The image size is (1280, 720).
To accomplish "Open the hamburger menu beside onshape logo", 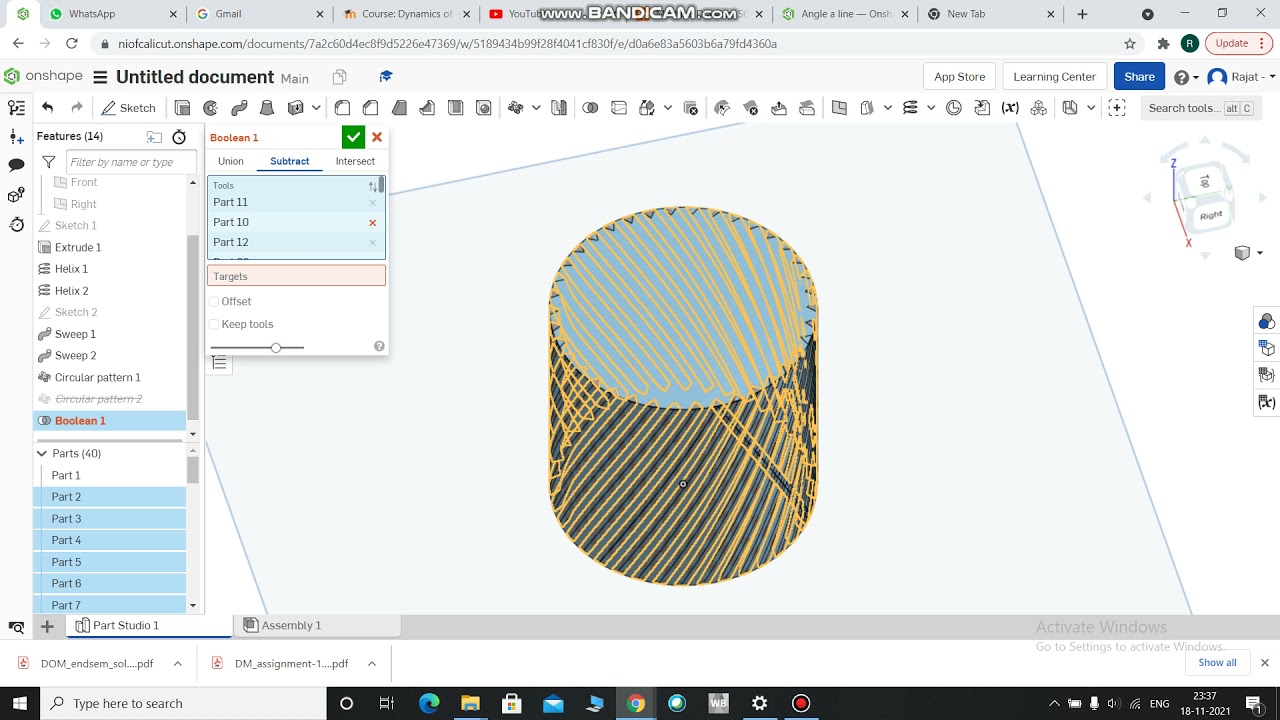I will [x=100, y=77].
